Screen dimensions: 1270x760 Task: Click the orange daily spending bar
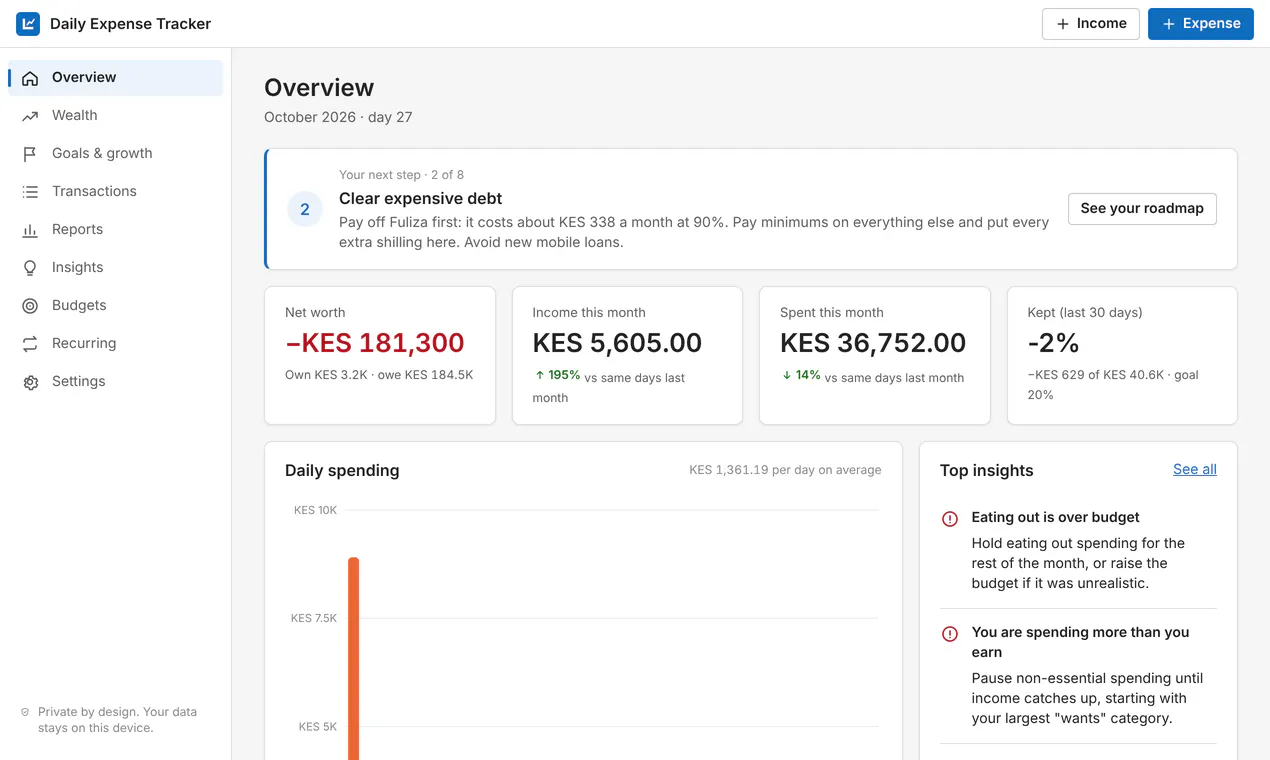353,658
